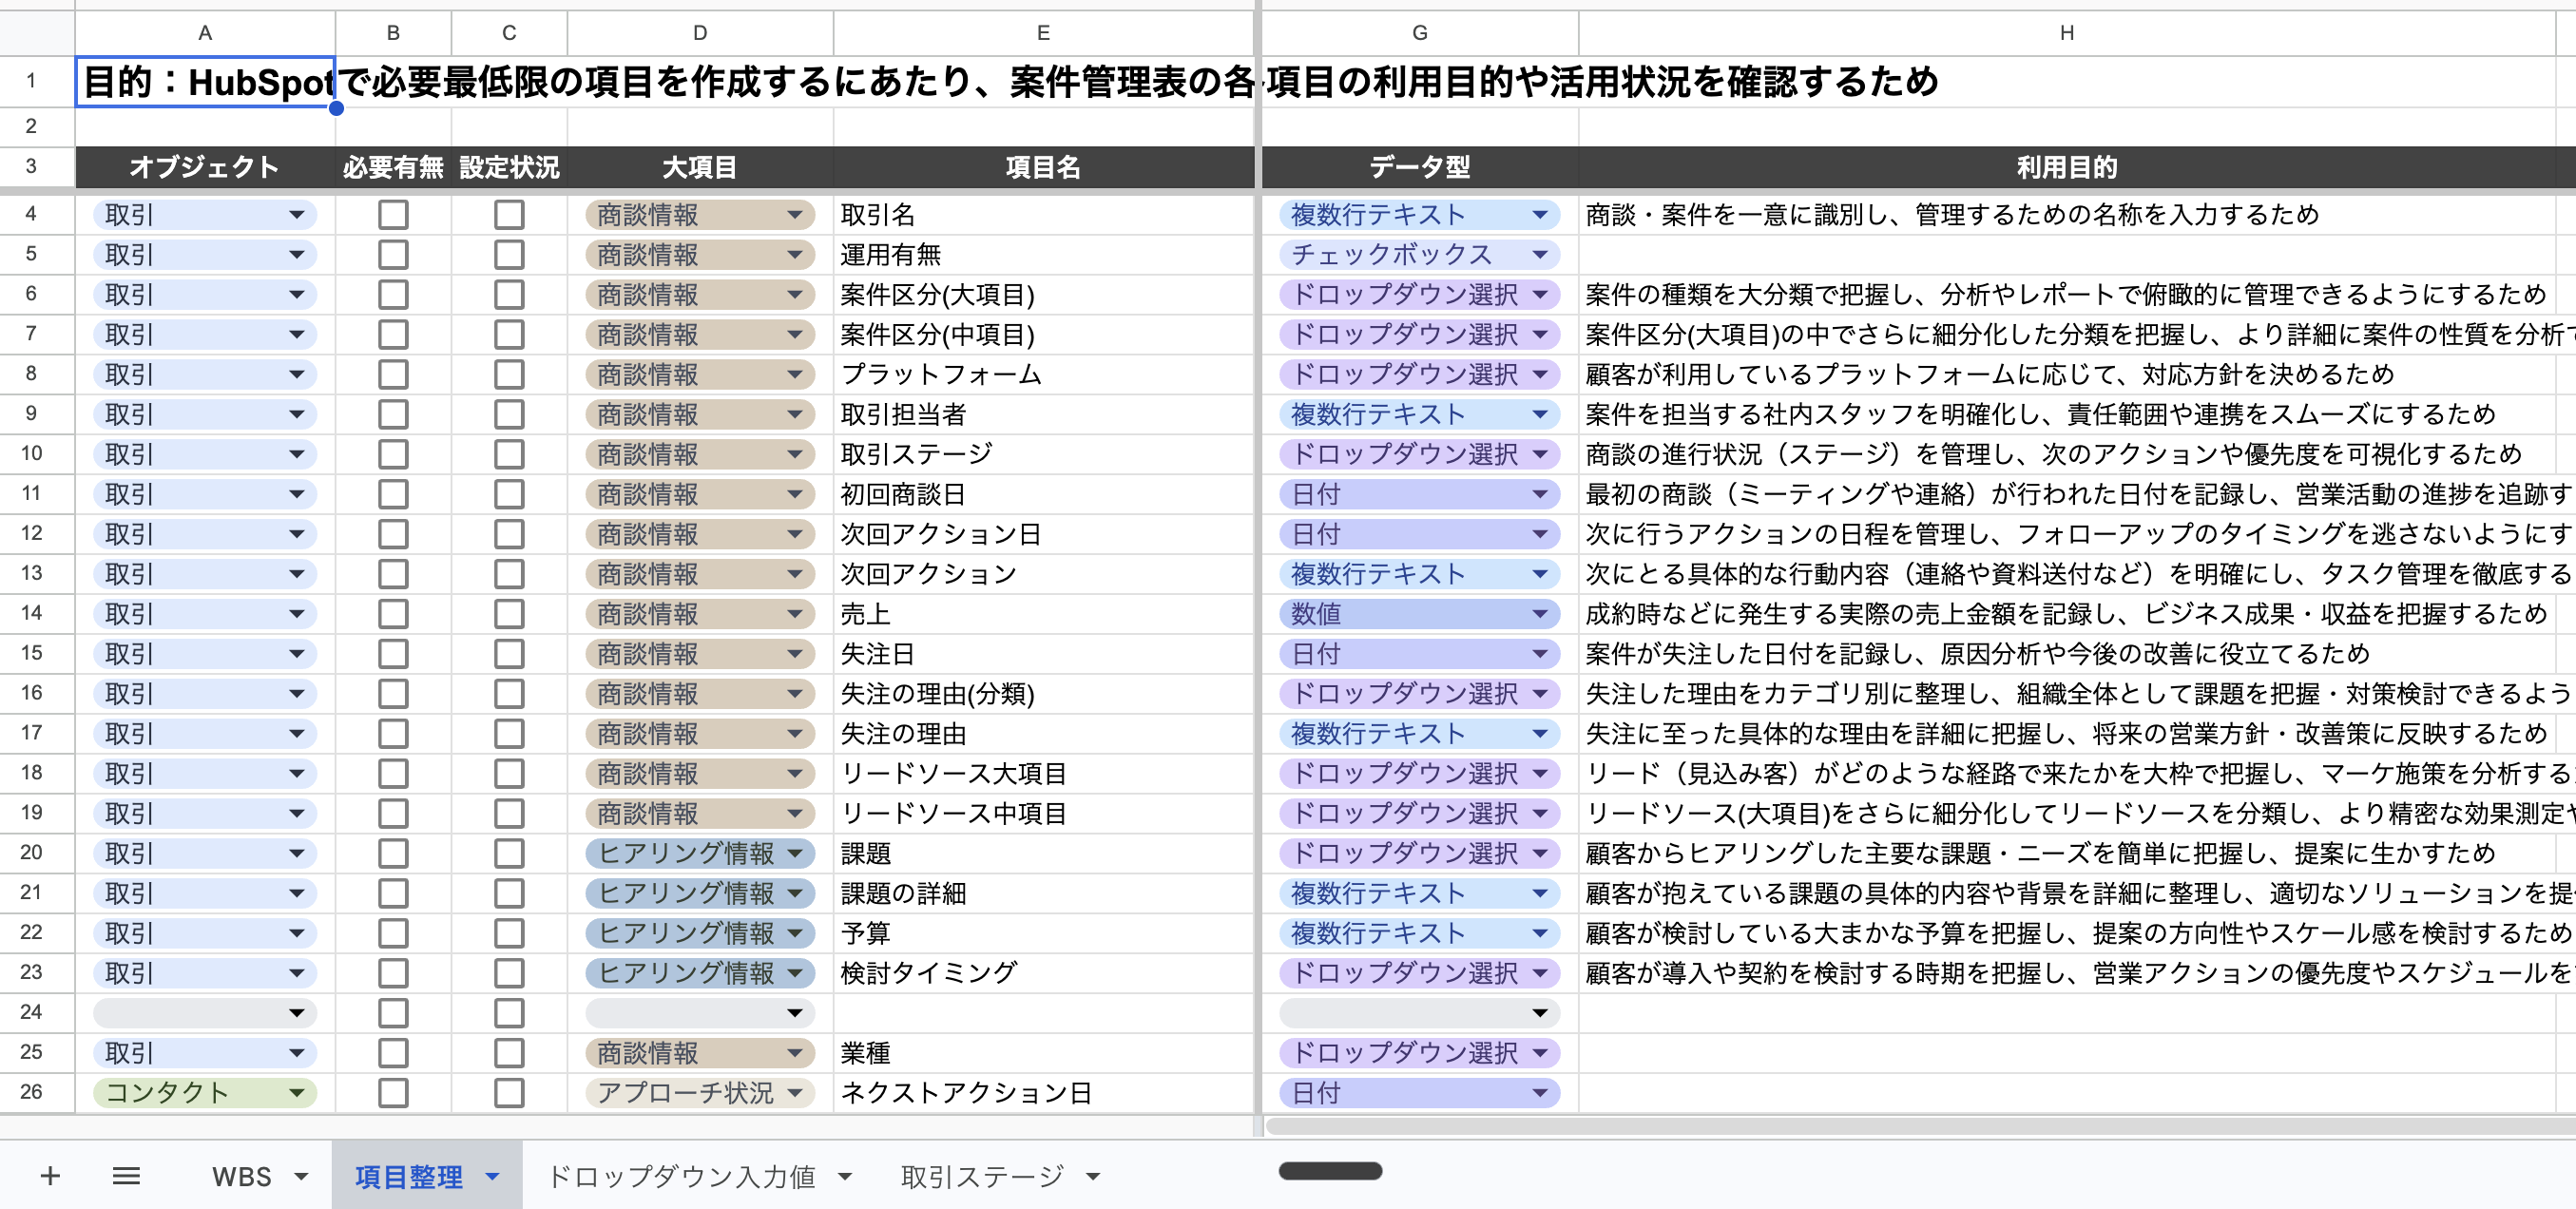
Task: Enable the 必要有無 checkbox for 予算
Action: [x=393, y=933]
